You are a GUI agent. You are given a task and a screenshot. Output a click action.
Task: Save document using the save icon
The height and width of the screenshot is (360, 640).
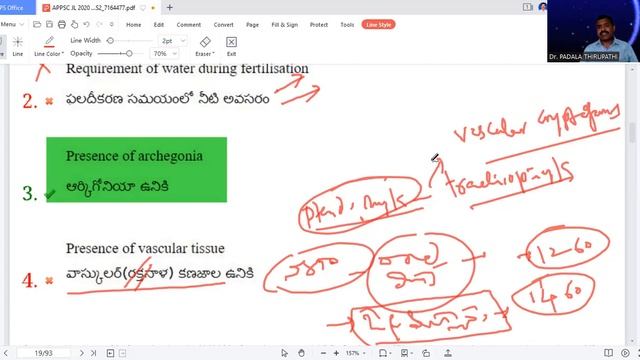tap(49, 24)
